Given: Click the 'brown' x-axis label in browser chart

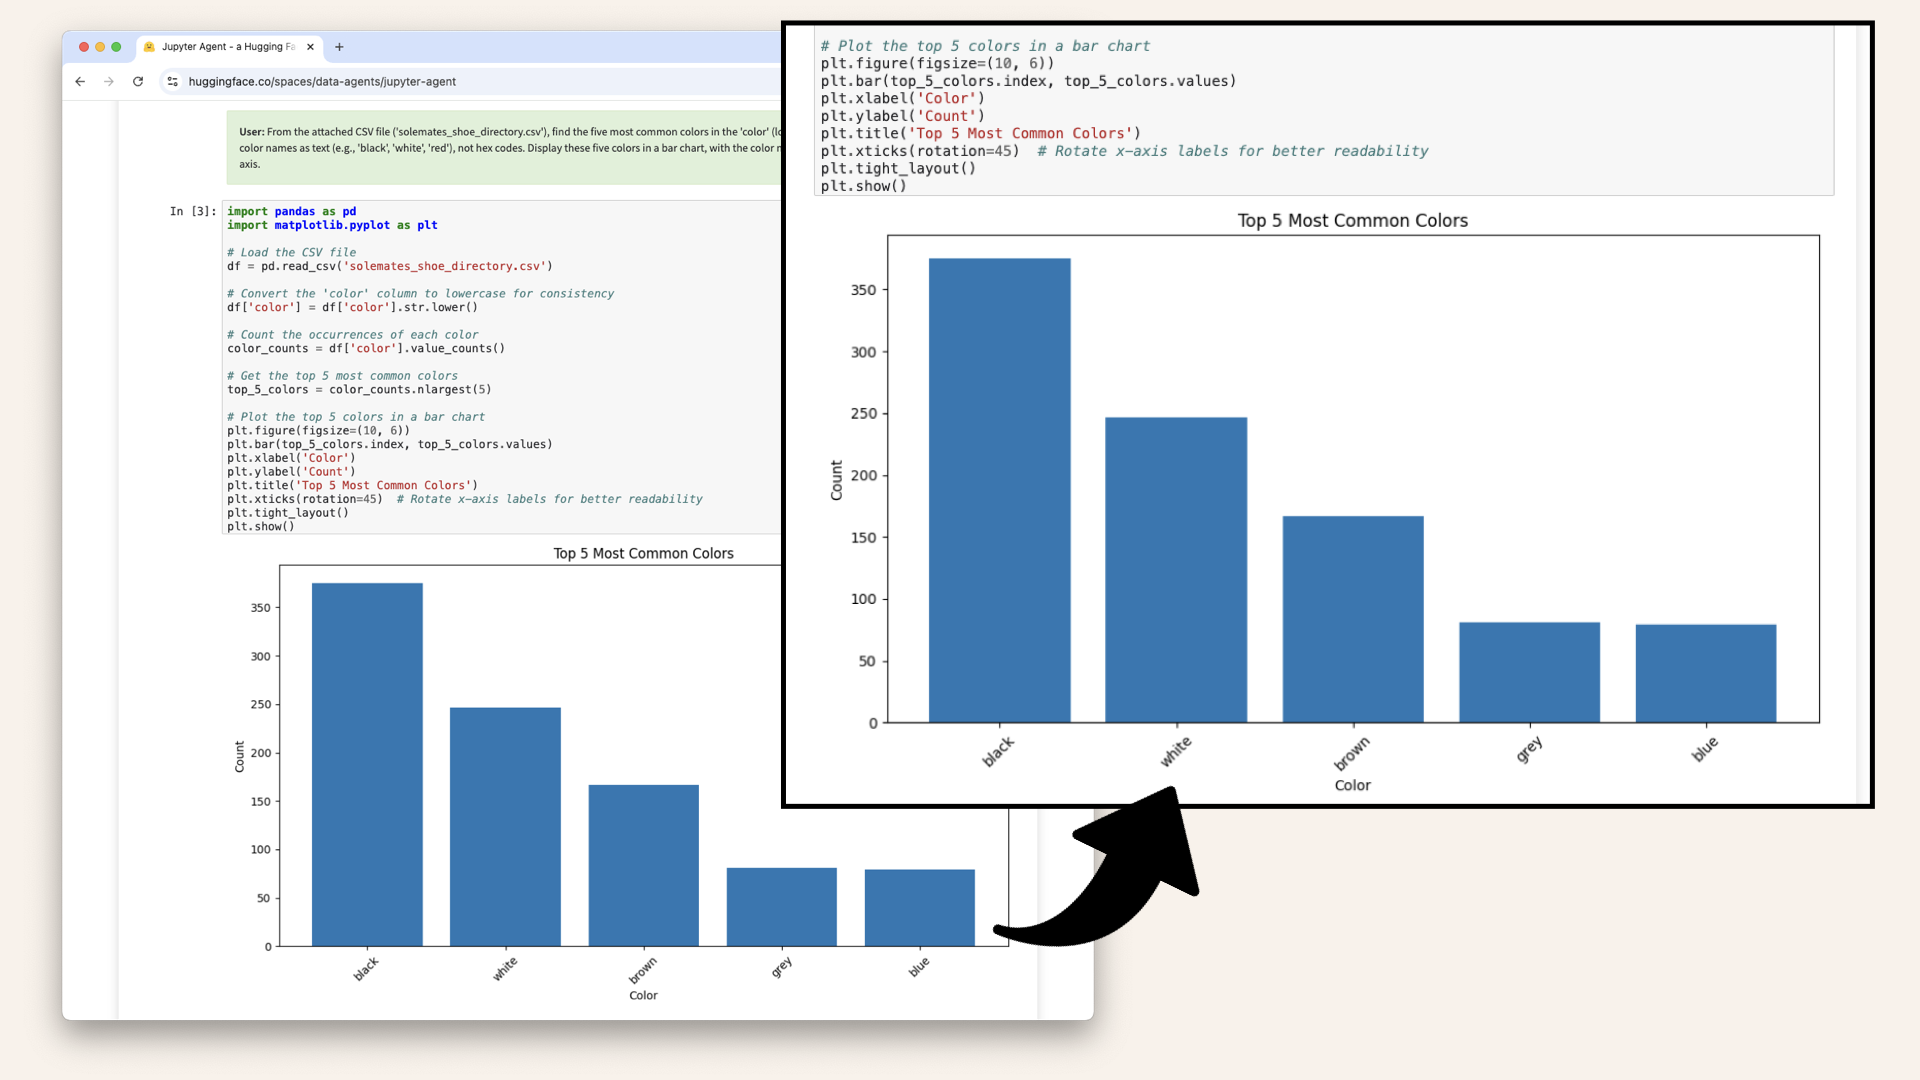Looking at the screenshot, I should (x=642, y=970).
